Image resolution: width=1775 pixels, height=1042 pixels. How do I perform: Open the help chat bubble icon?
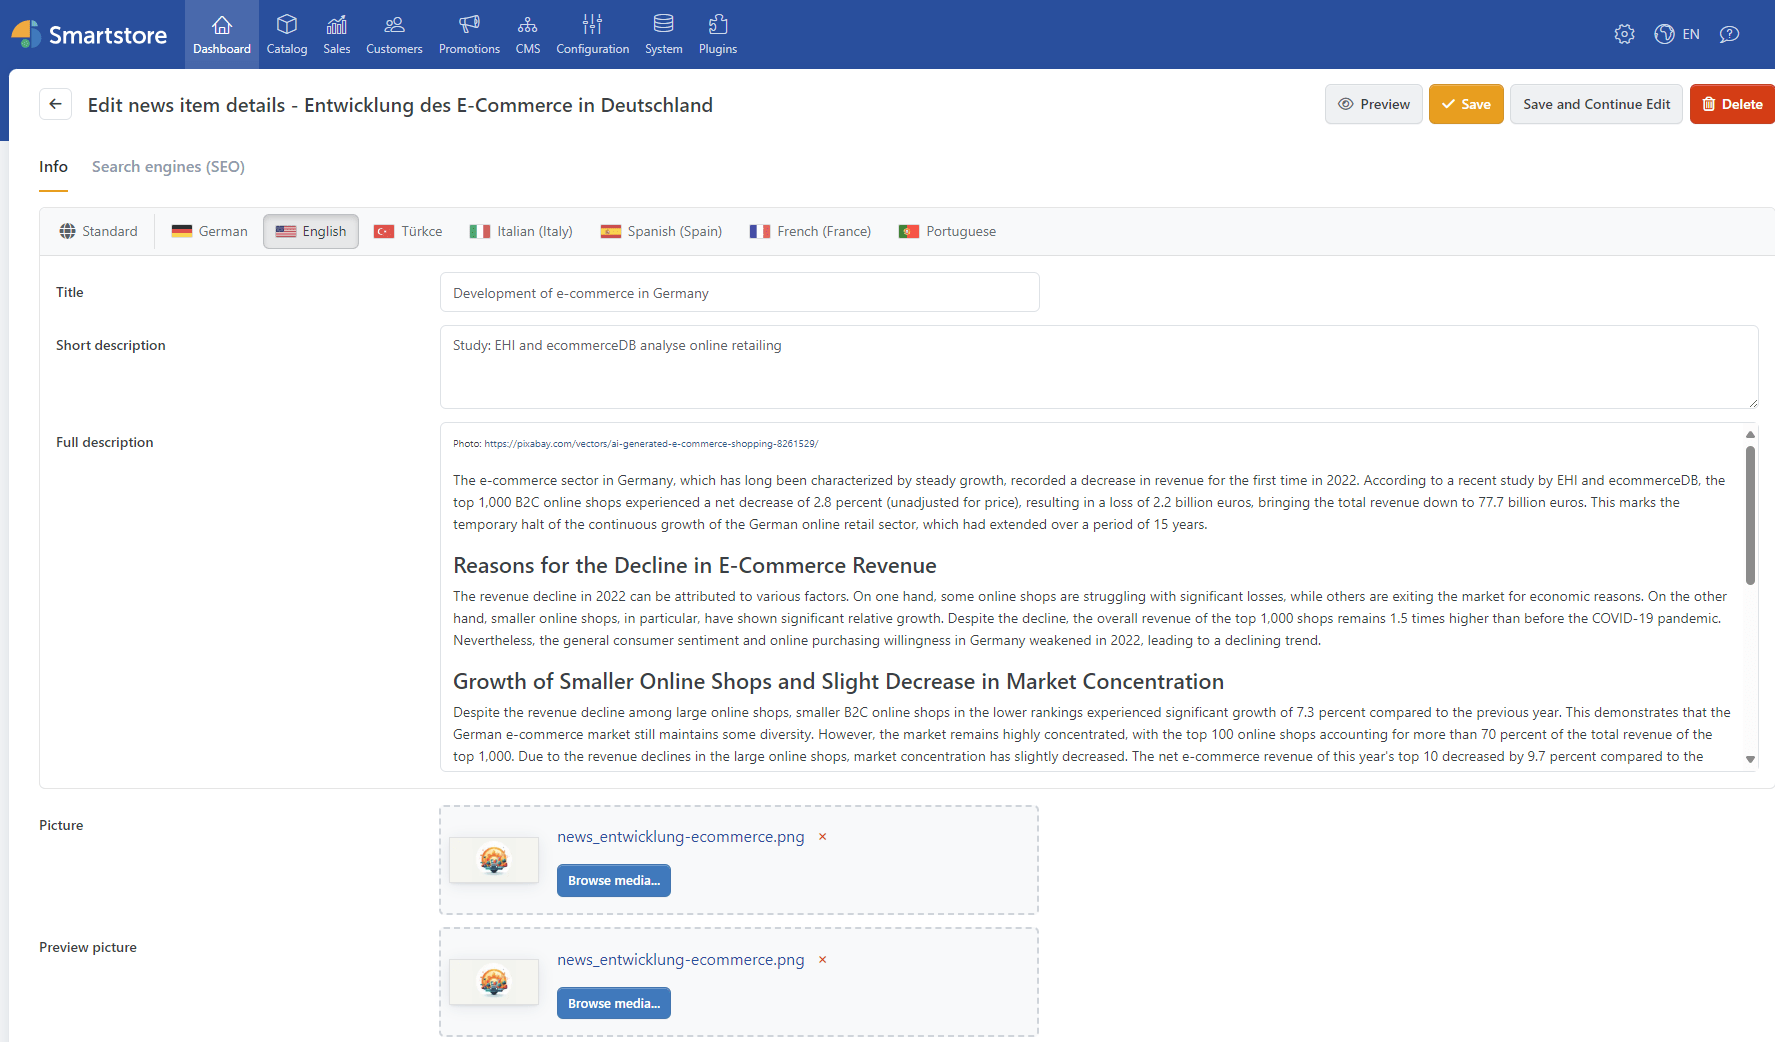pos(1729,34)
